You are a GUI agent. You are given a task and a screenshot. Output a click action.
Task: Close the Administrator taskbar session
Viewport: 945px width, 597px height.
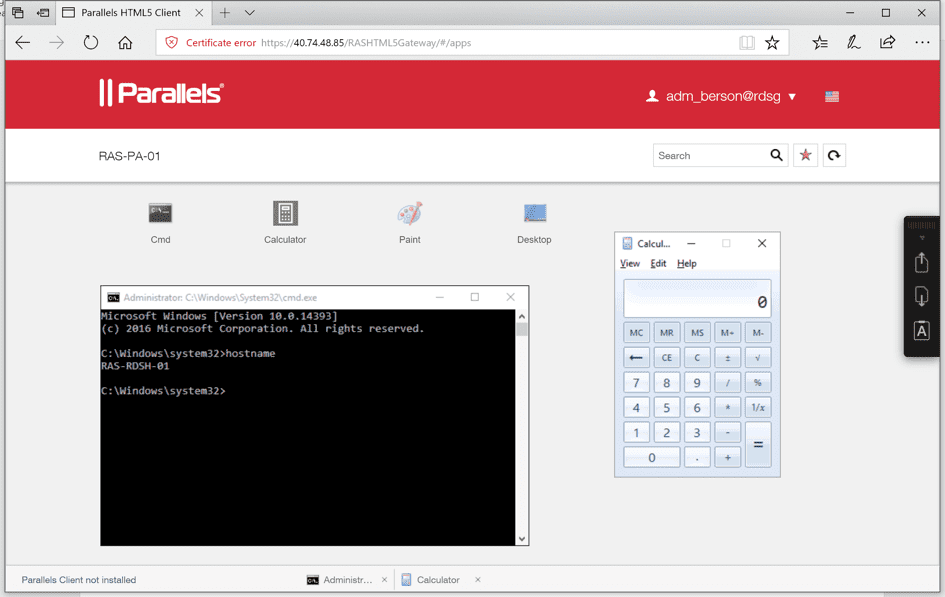click(385, 580)
